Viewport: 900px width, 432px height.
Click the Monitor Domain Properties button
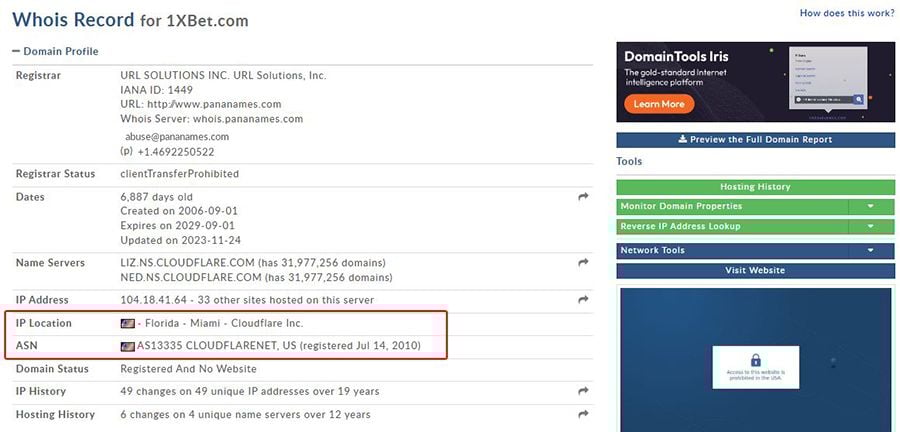click(x=732, y=207)
